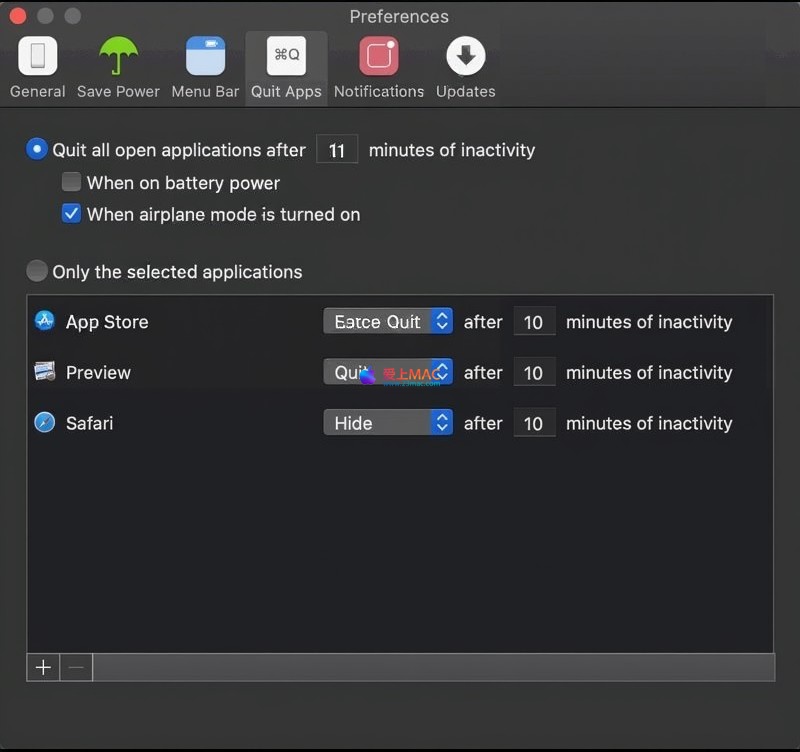Click Safari's minutes of inactivity field

point(533,423)
